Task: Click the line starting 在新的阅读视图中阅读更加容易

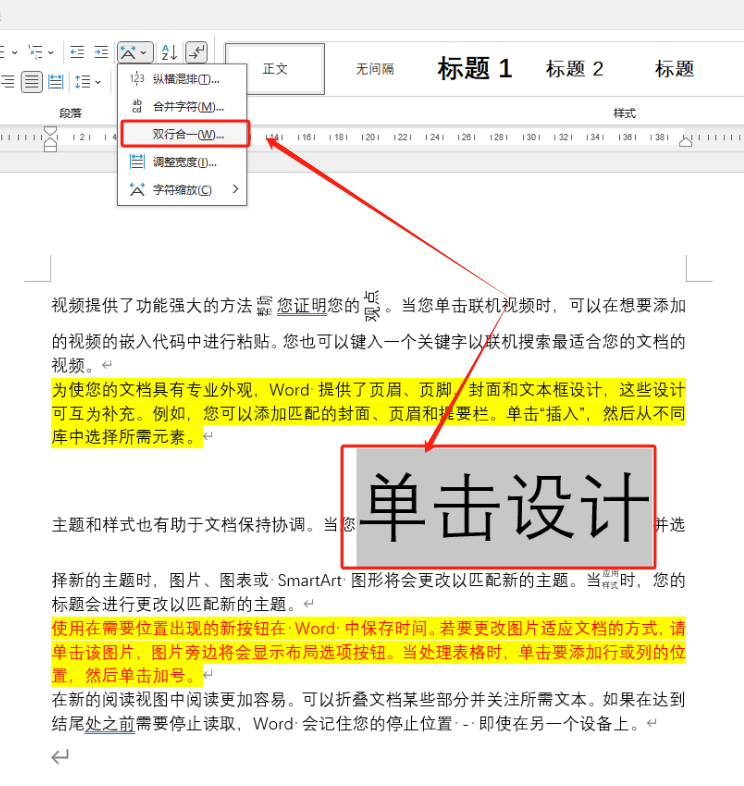Action: click(x=368, y=700)
